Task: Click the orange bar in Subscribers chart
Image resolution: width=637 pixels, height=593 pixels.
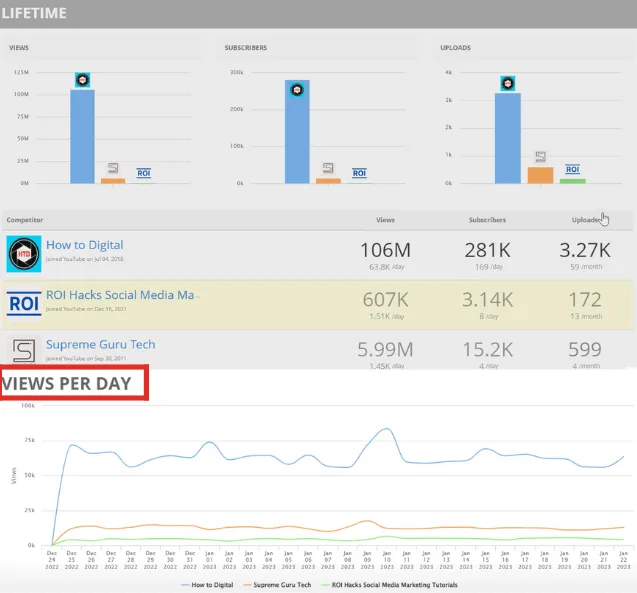Action: coord(328,181)
